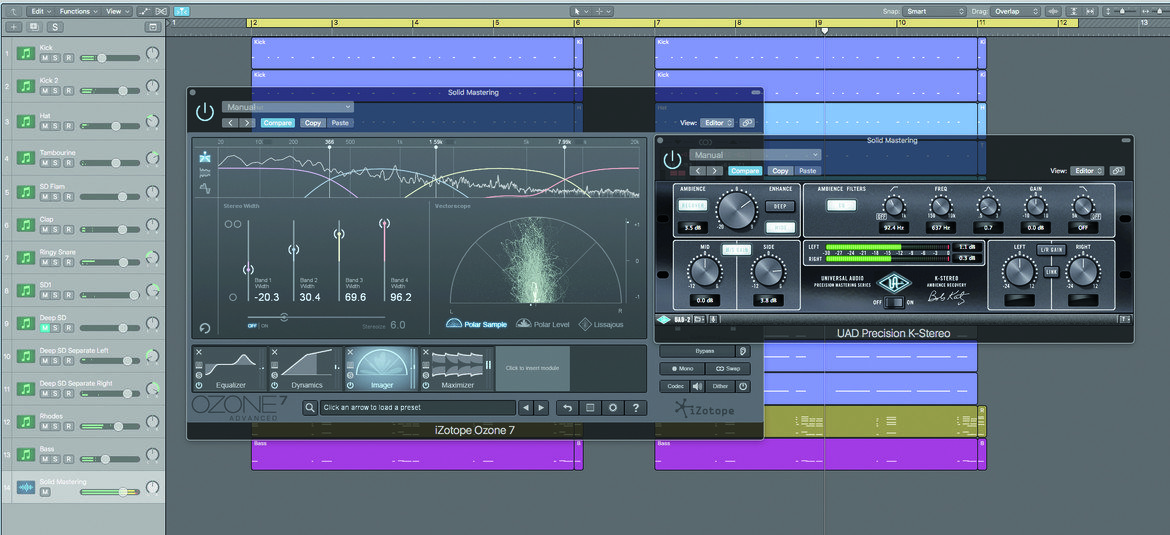Viewport: 1170px width, 535px height.
Task: Open Ozone help question mark
Action: pyautogui.click(x=636, y=408)
